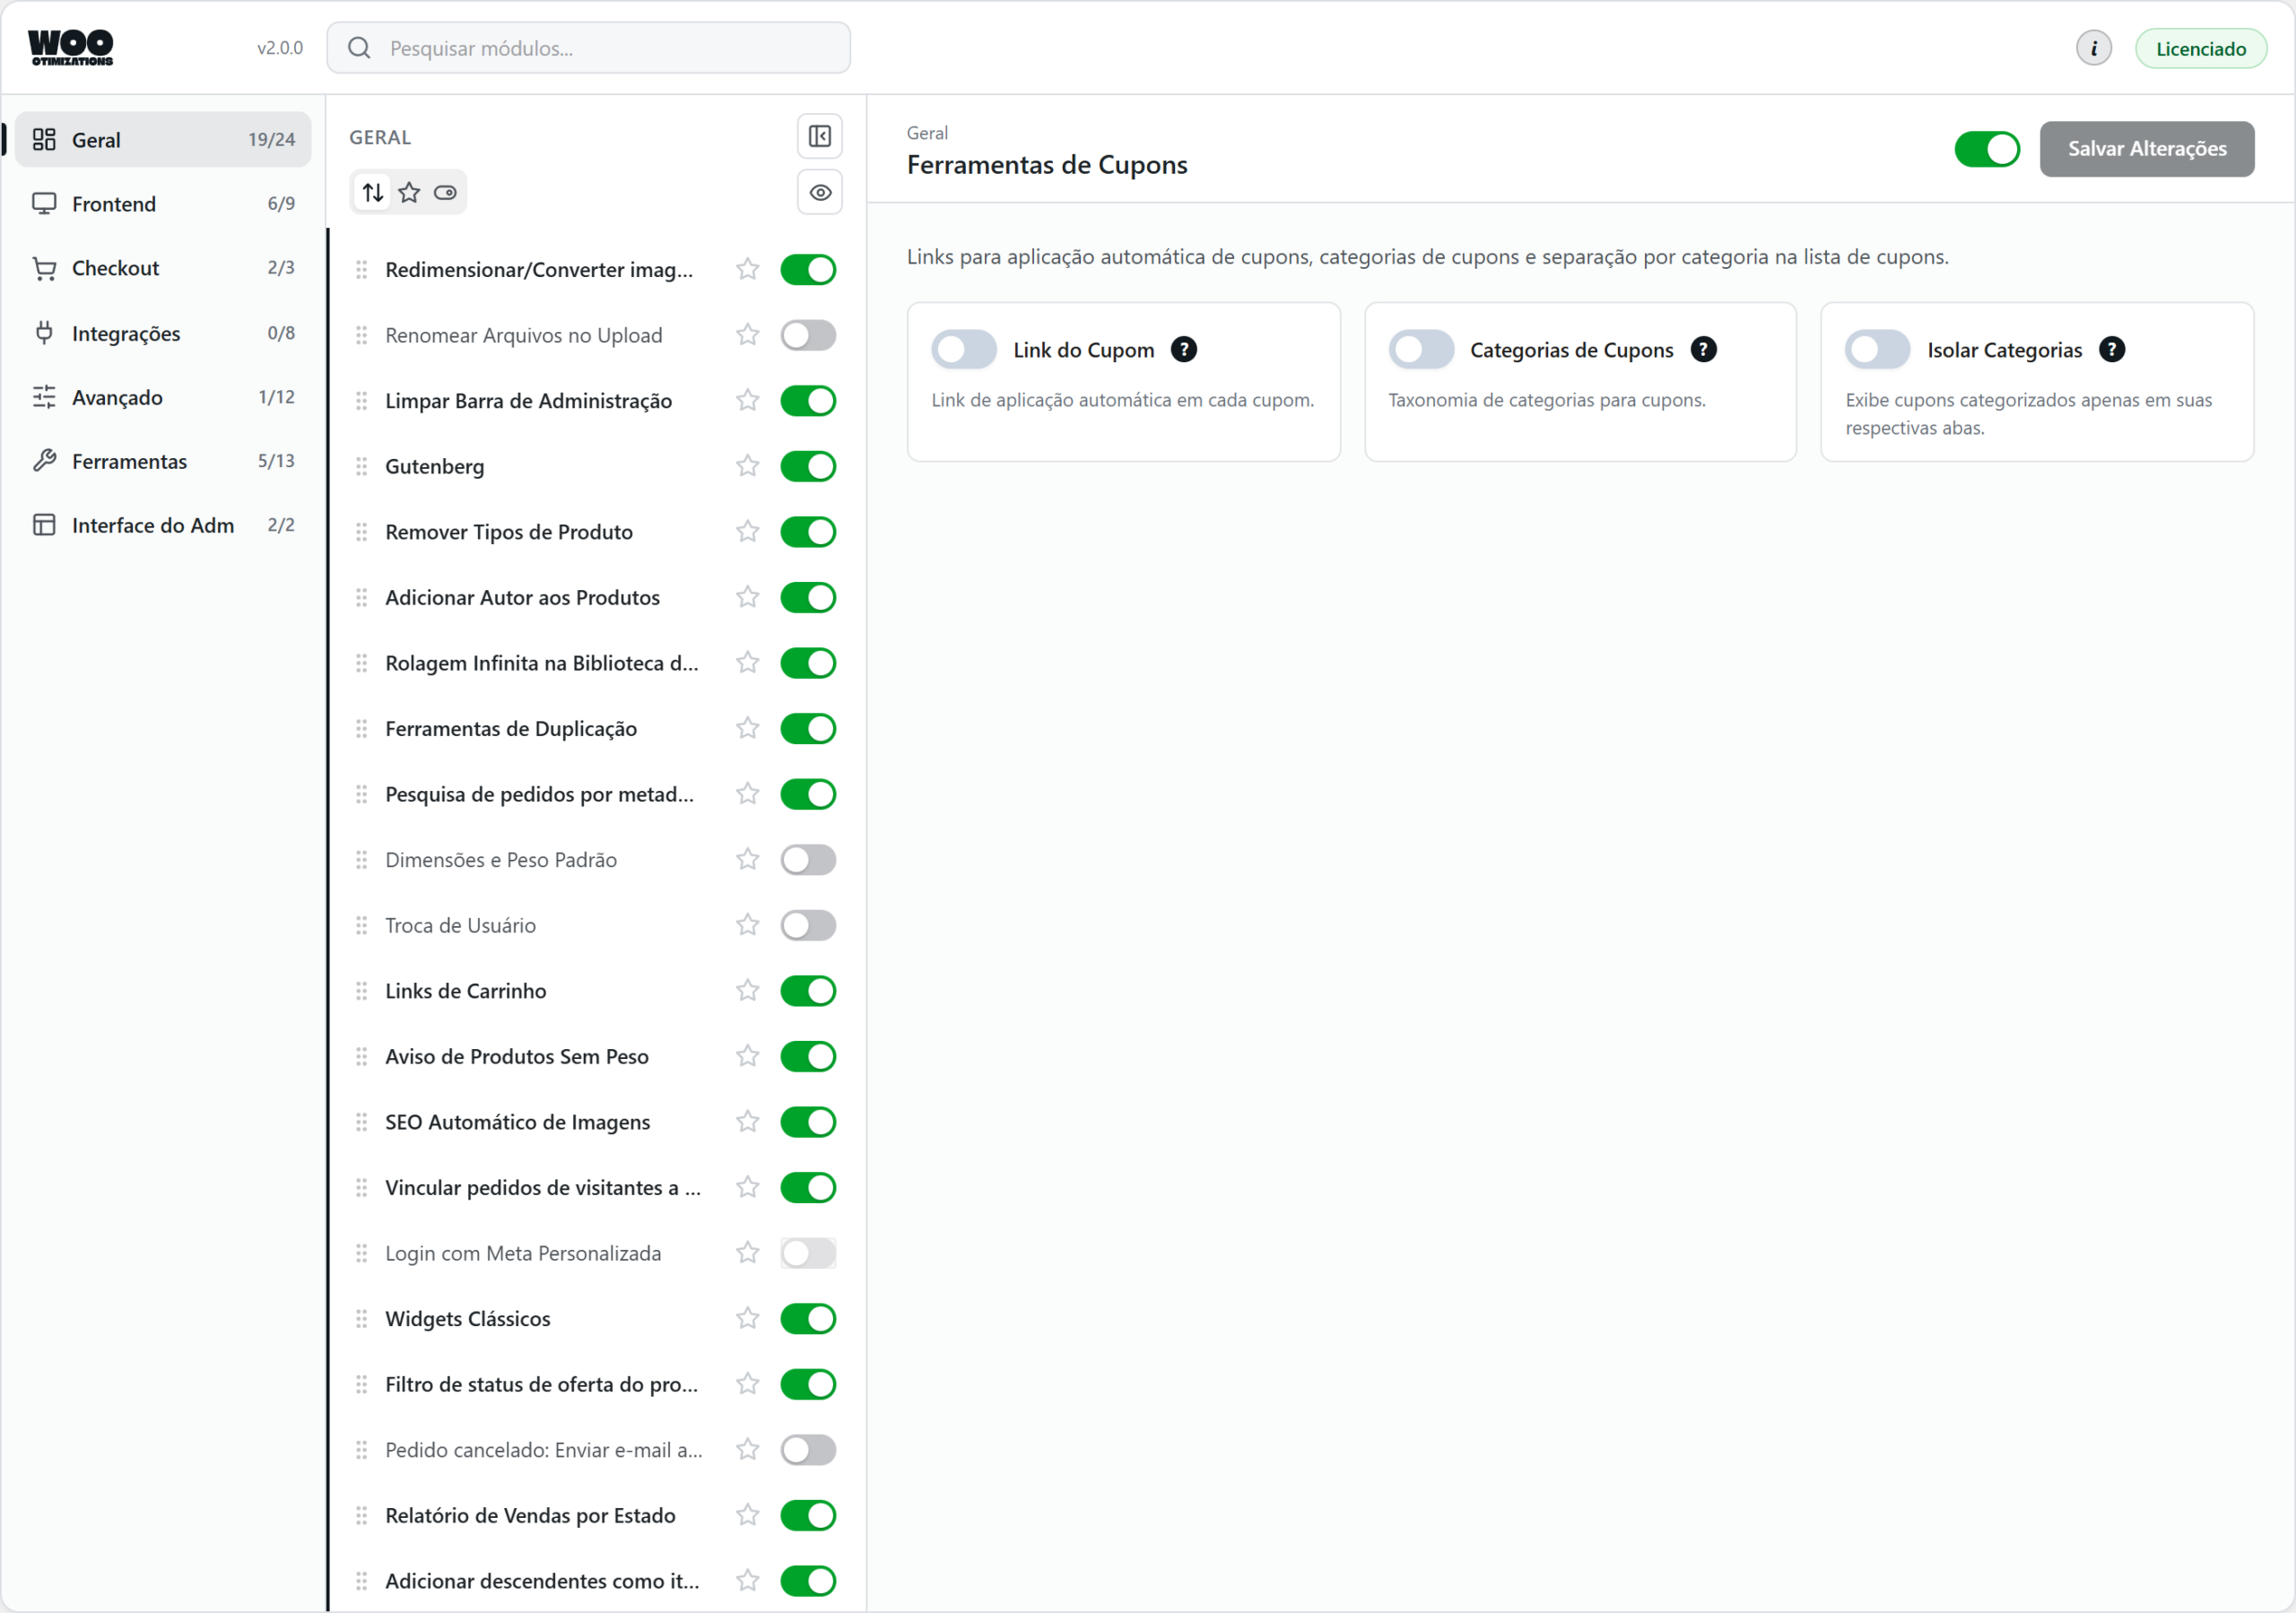Click the Woo Otimizations logo
2296x1613 pixels.
pos(71,47)
